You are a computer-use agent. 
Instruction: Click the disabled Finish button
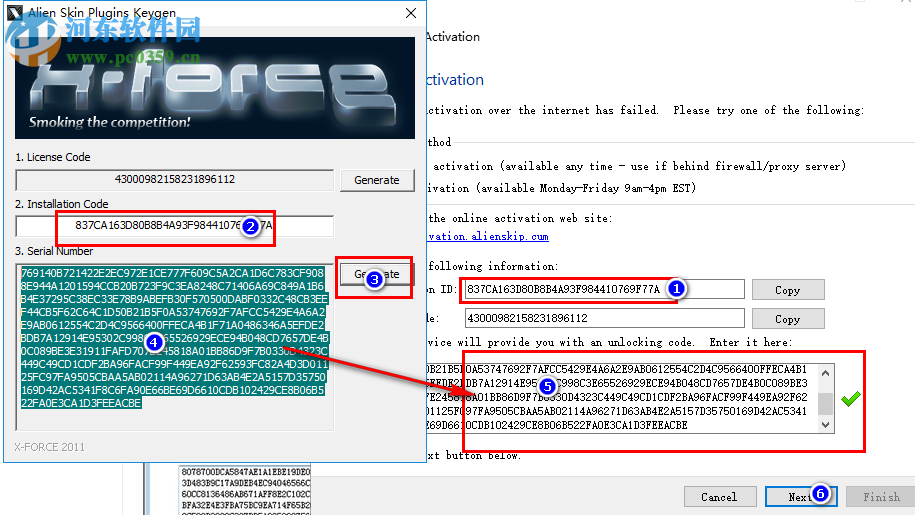[881, 497]
